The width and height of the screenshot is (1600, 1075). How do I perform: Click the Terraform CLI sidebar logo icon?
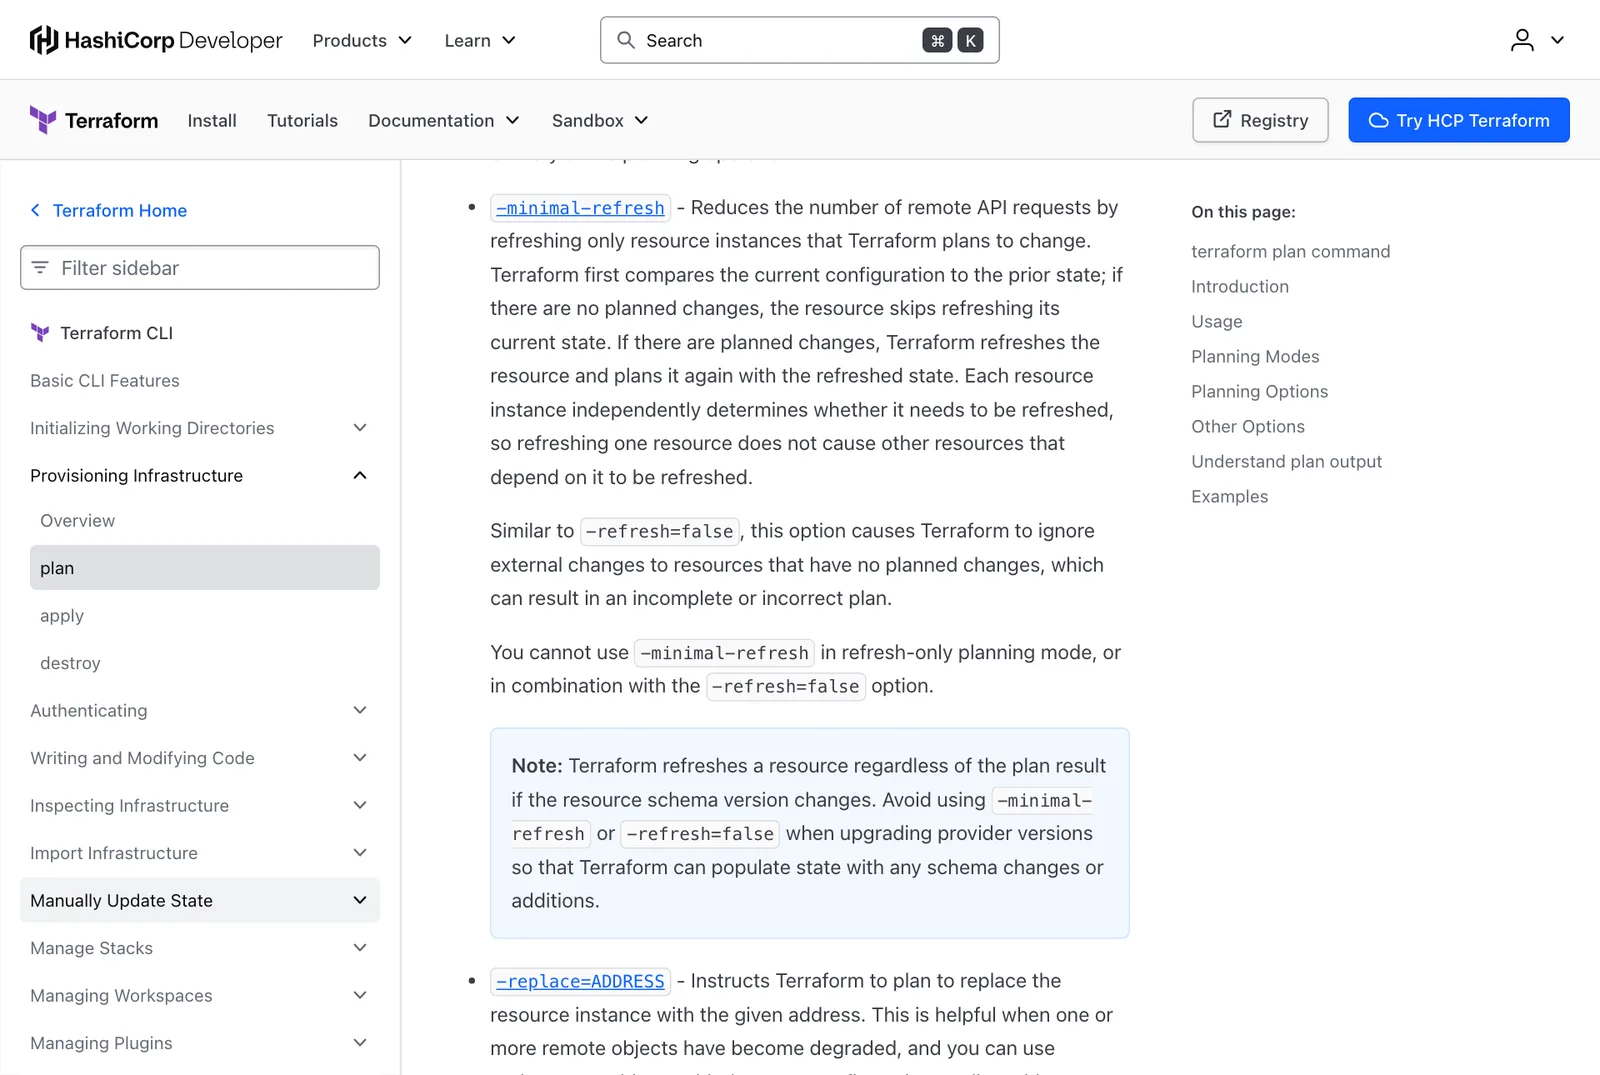(40, 333)
